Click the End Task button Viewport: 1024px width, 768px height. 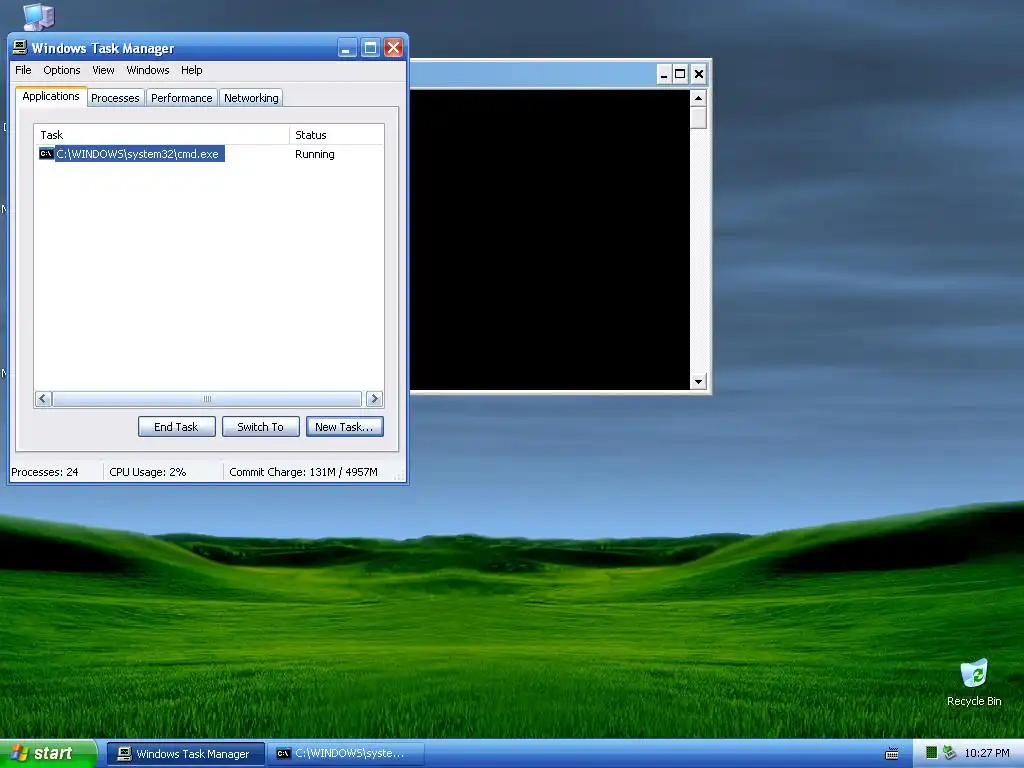(176, 426)
